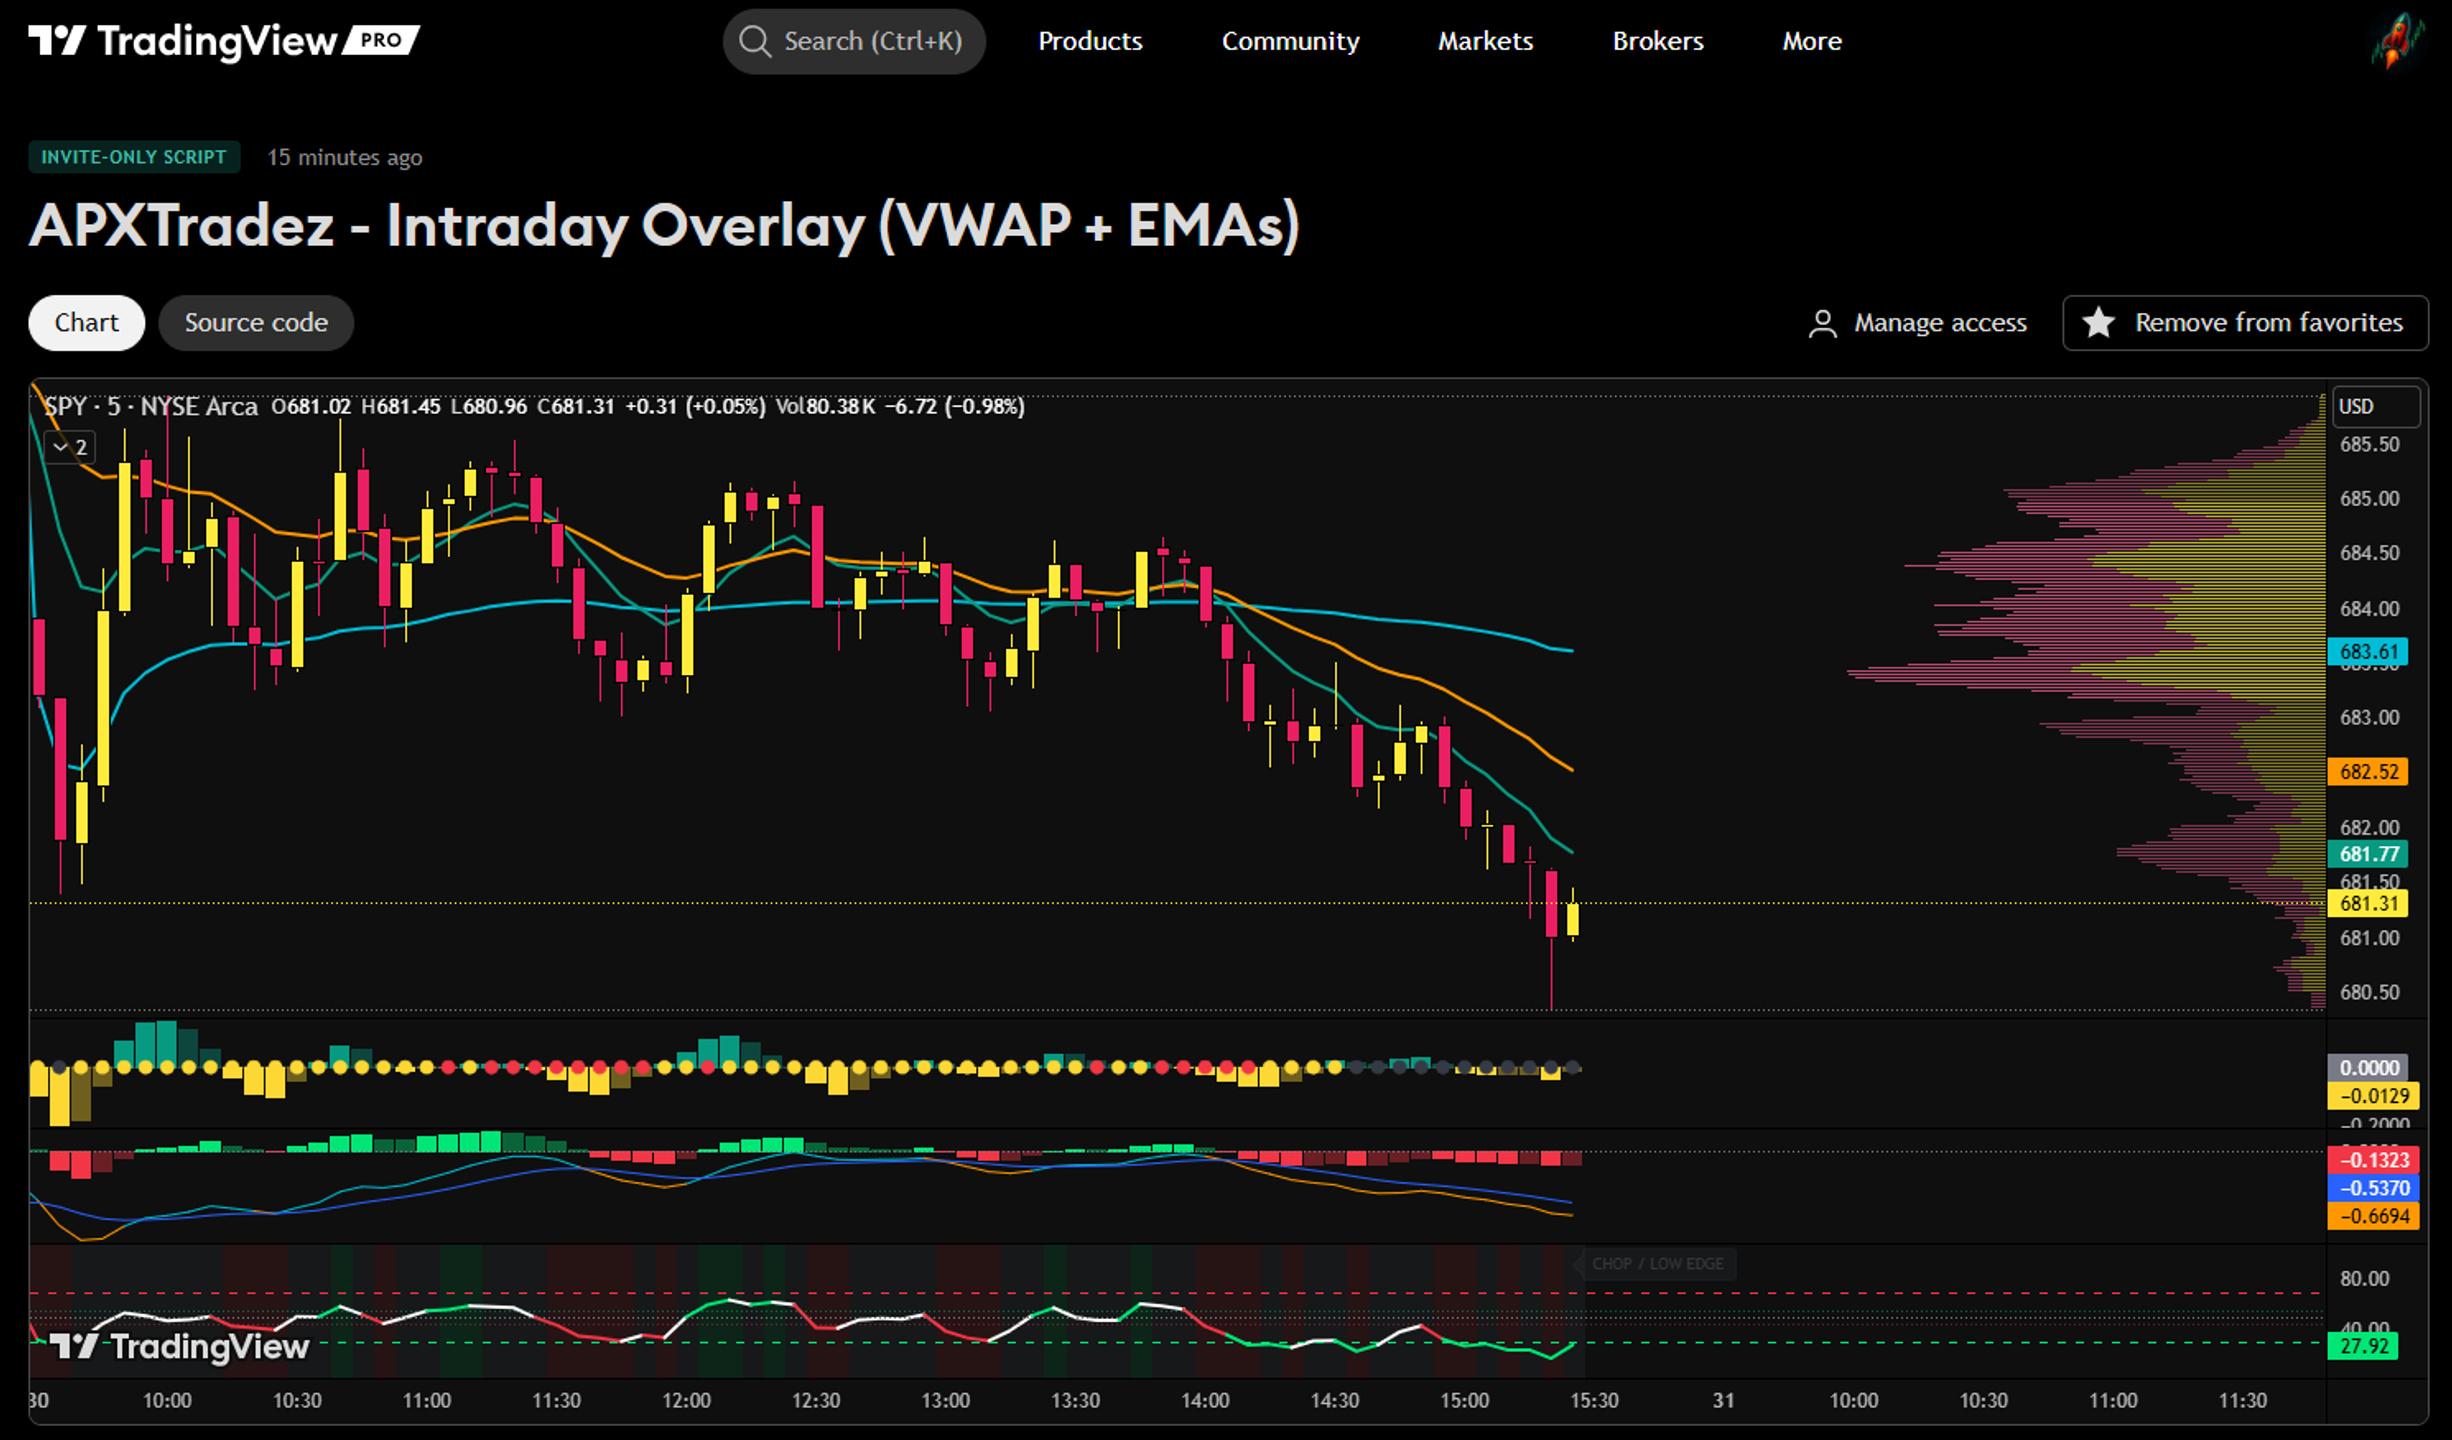Open Manage access for the script
Image resolution: width=2452 pixels, height=1440 pixels.
point(1917,323)
